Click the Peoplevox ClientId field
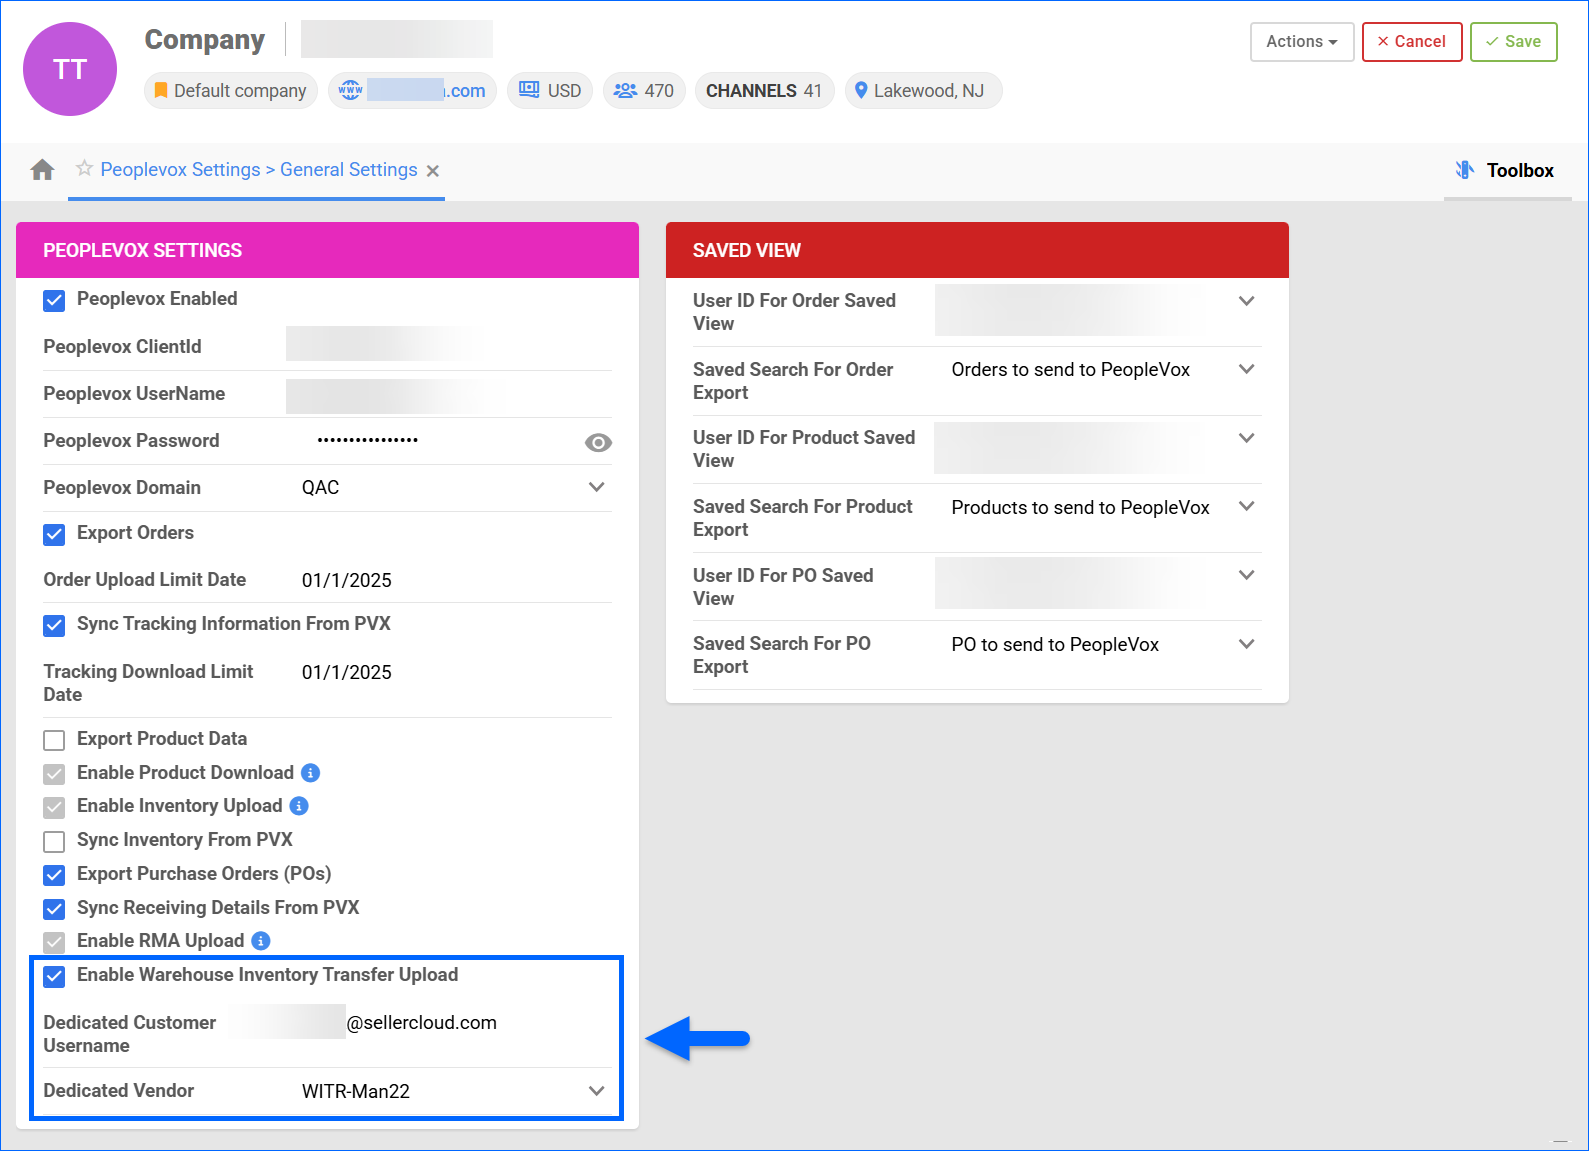The width and height of the screenshot is (1589, 1151). tap(449, 345)
